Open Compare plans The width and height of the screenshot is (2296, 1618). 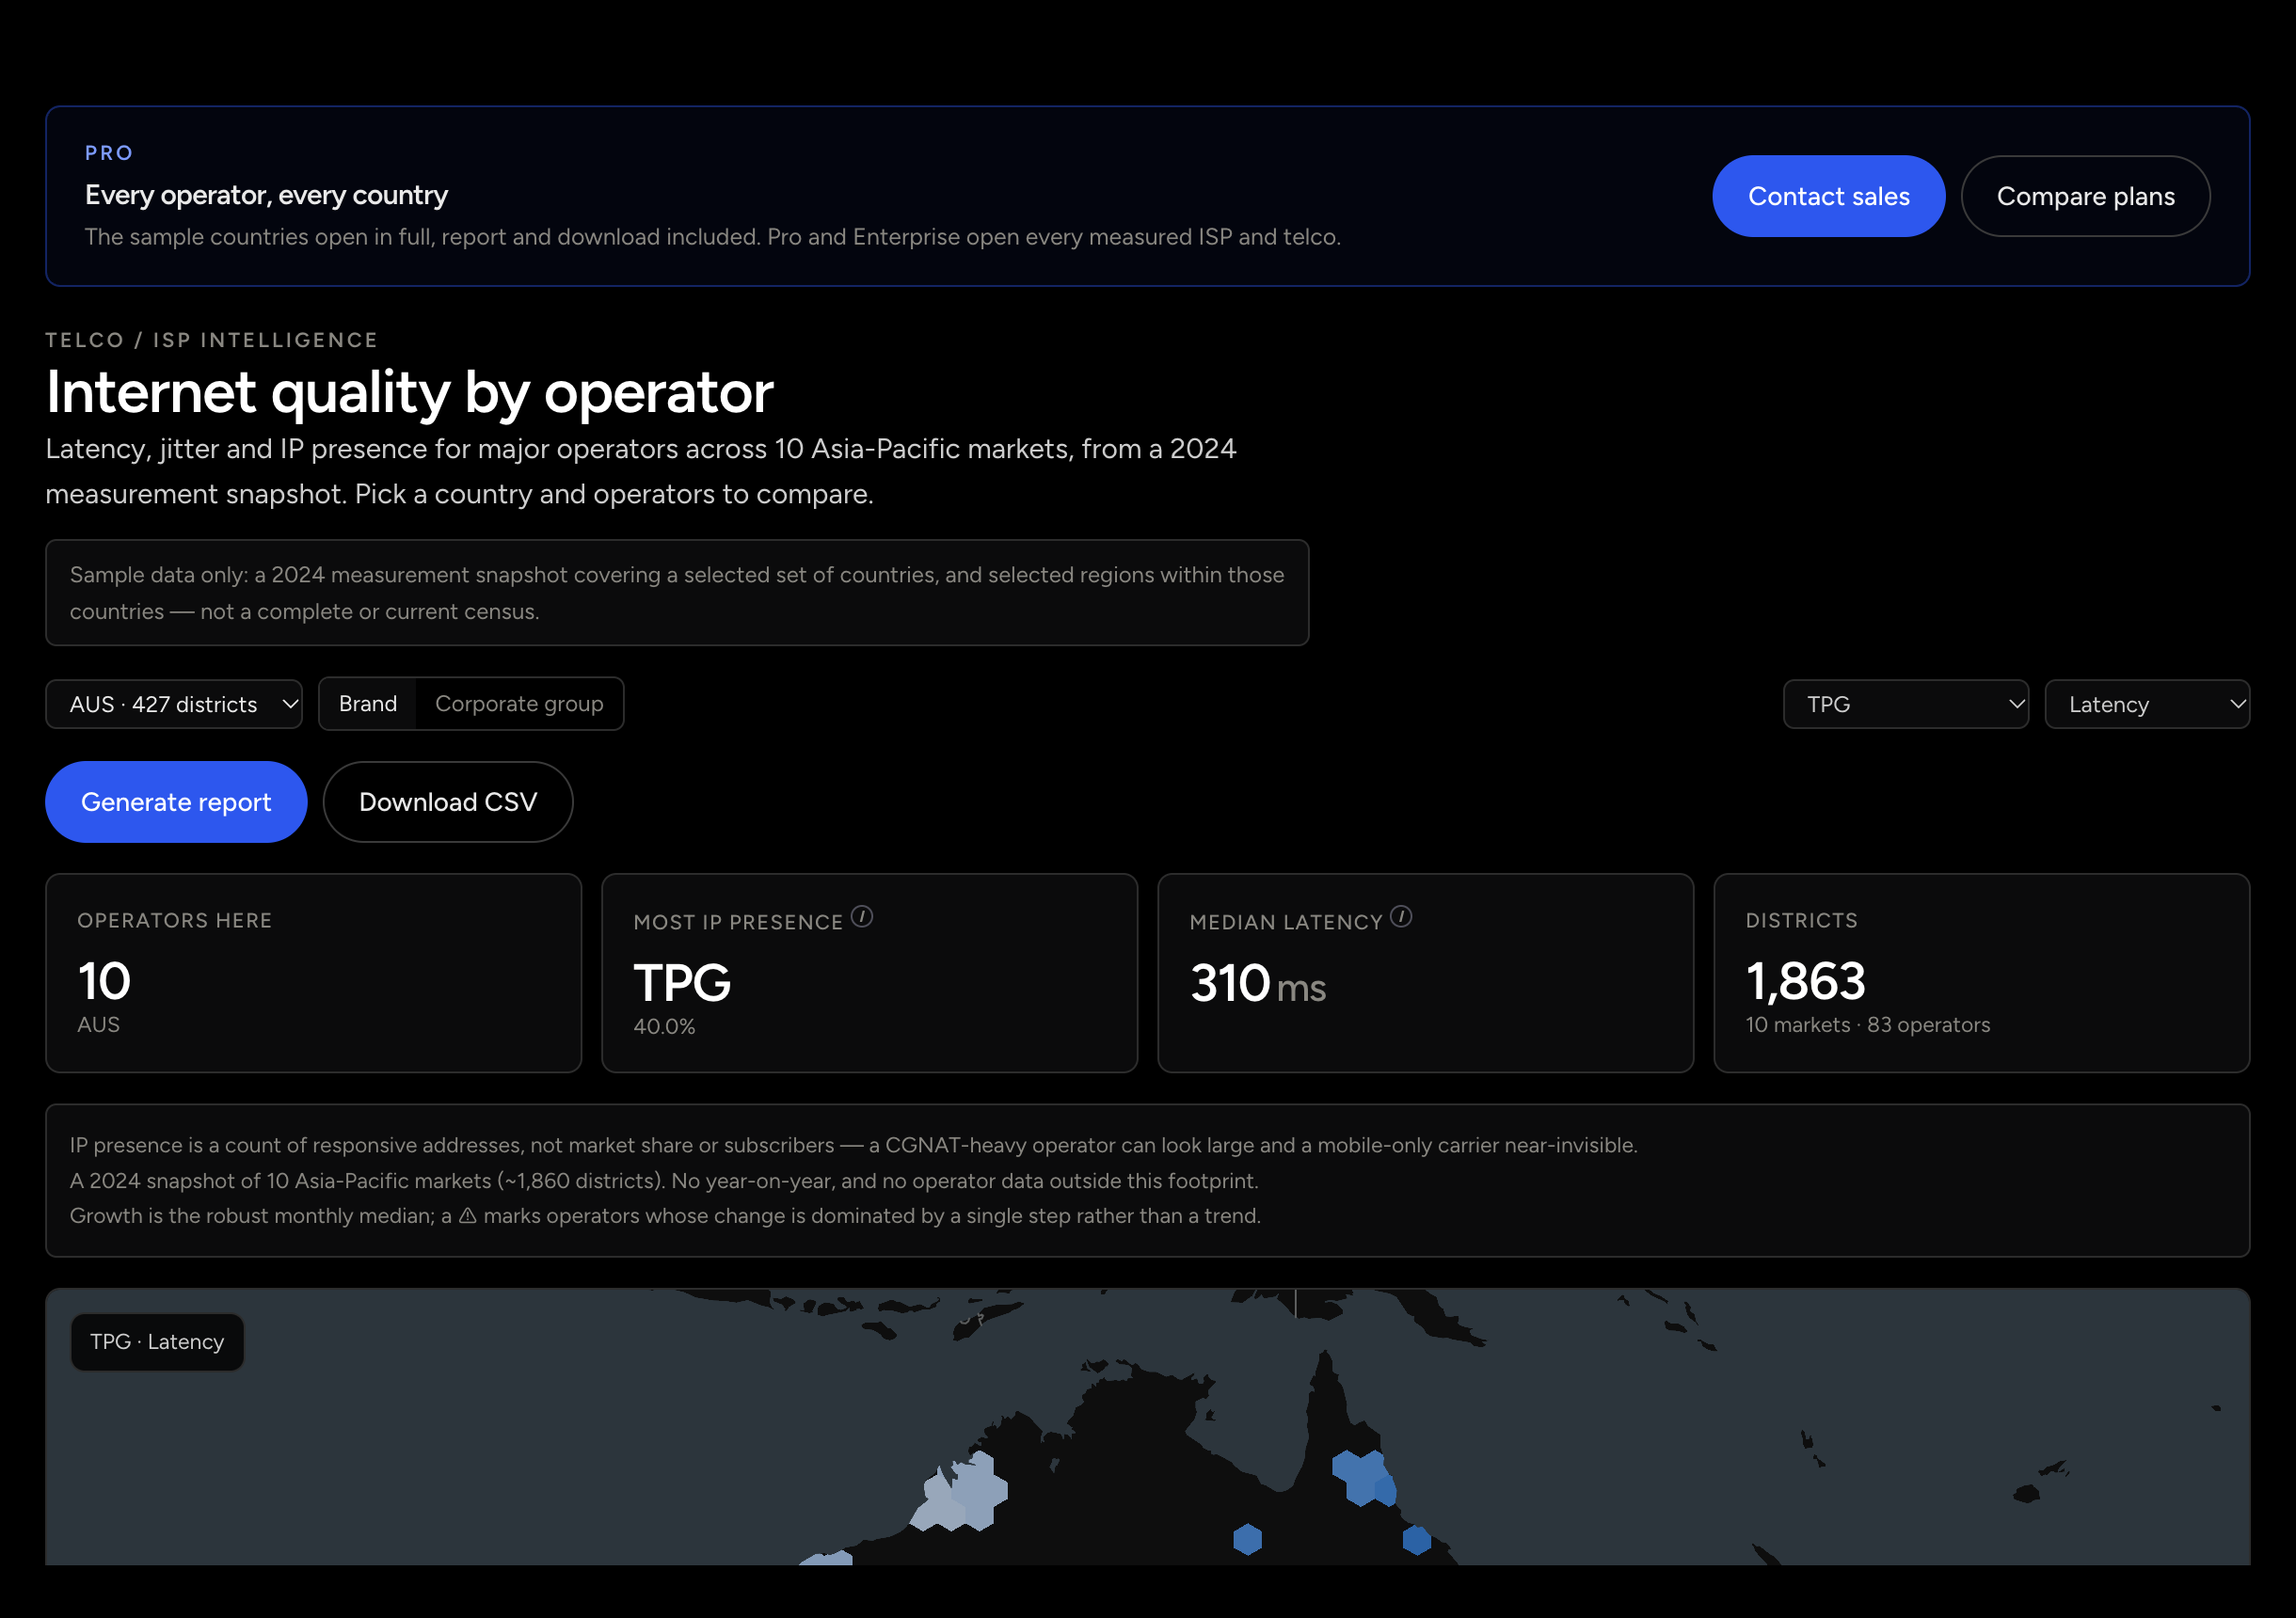coord(2085,196)
